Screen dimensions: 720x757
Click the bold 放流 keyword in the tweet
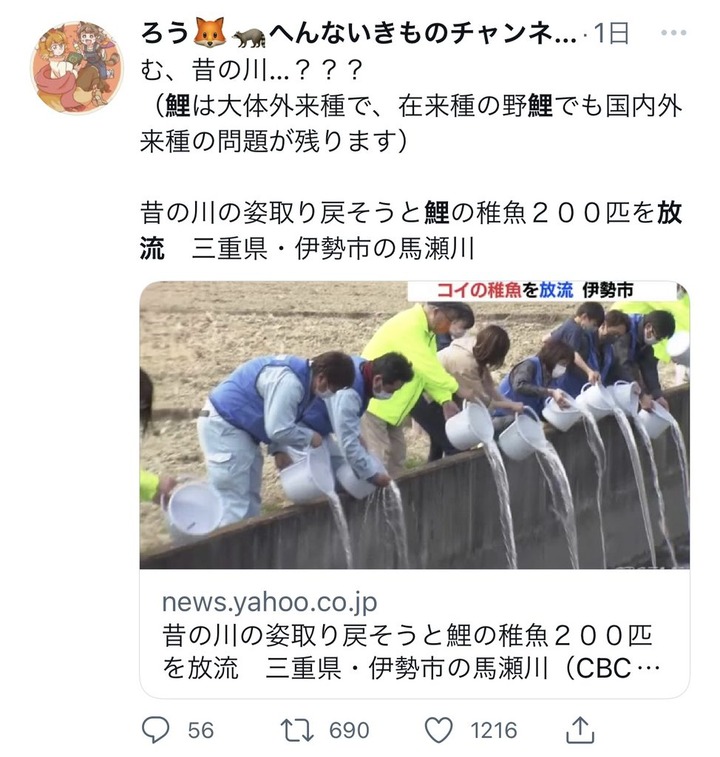click(x=668, y=213)
